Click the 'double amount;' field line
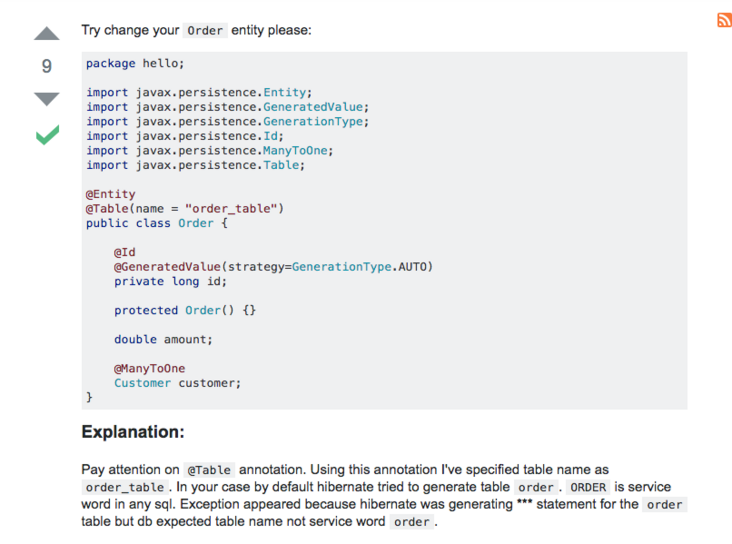The image size is (732, 544). pos(163,339)
